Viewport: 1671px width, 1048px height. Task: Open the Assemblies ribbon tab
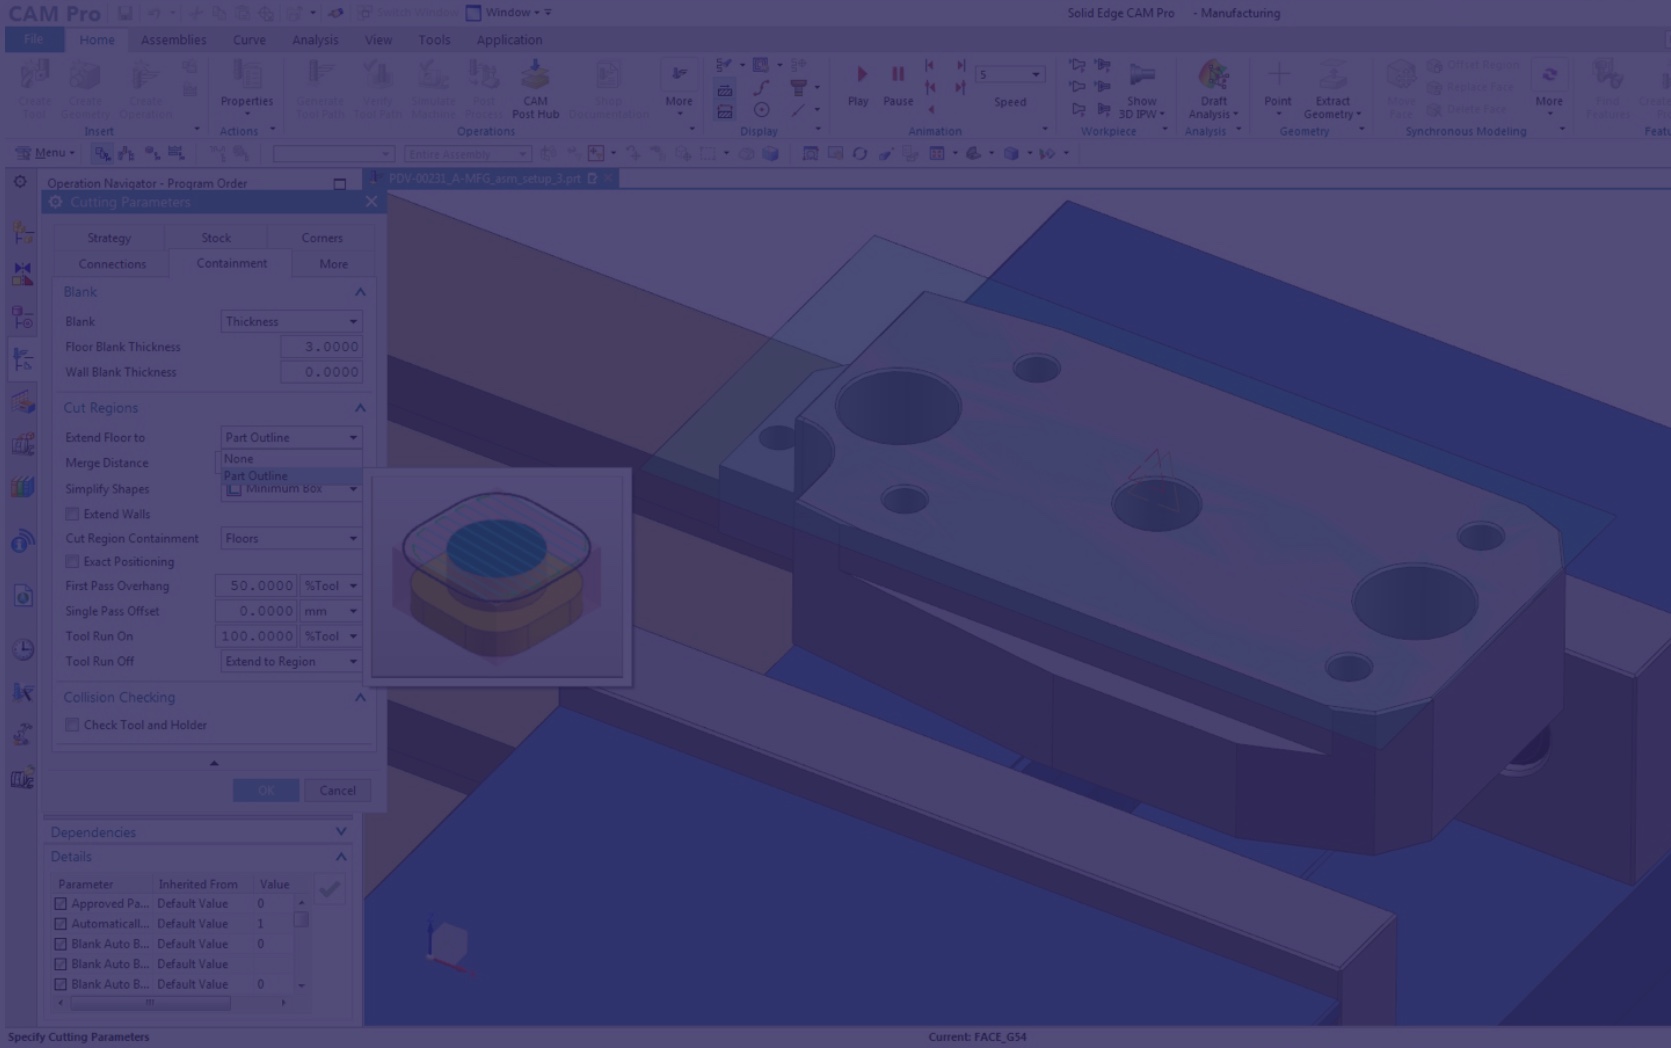[173, 40]
